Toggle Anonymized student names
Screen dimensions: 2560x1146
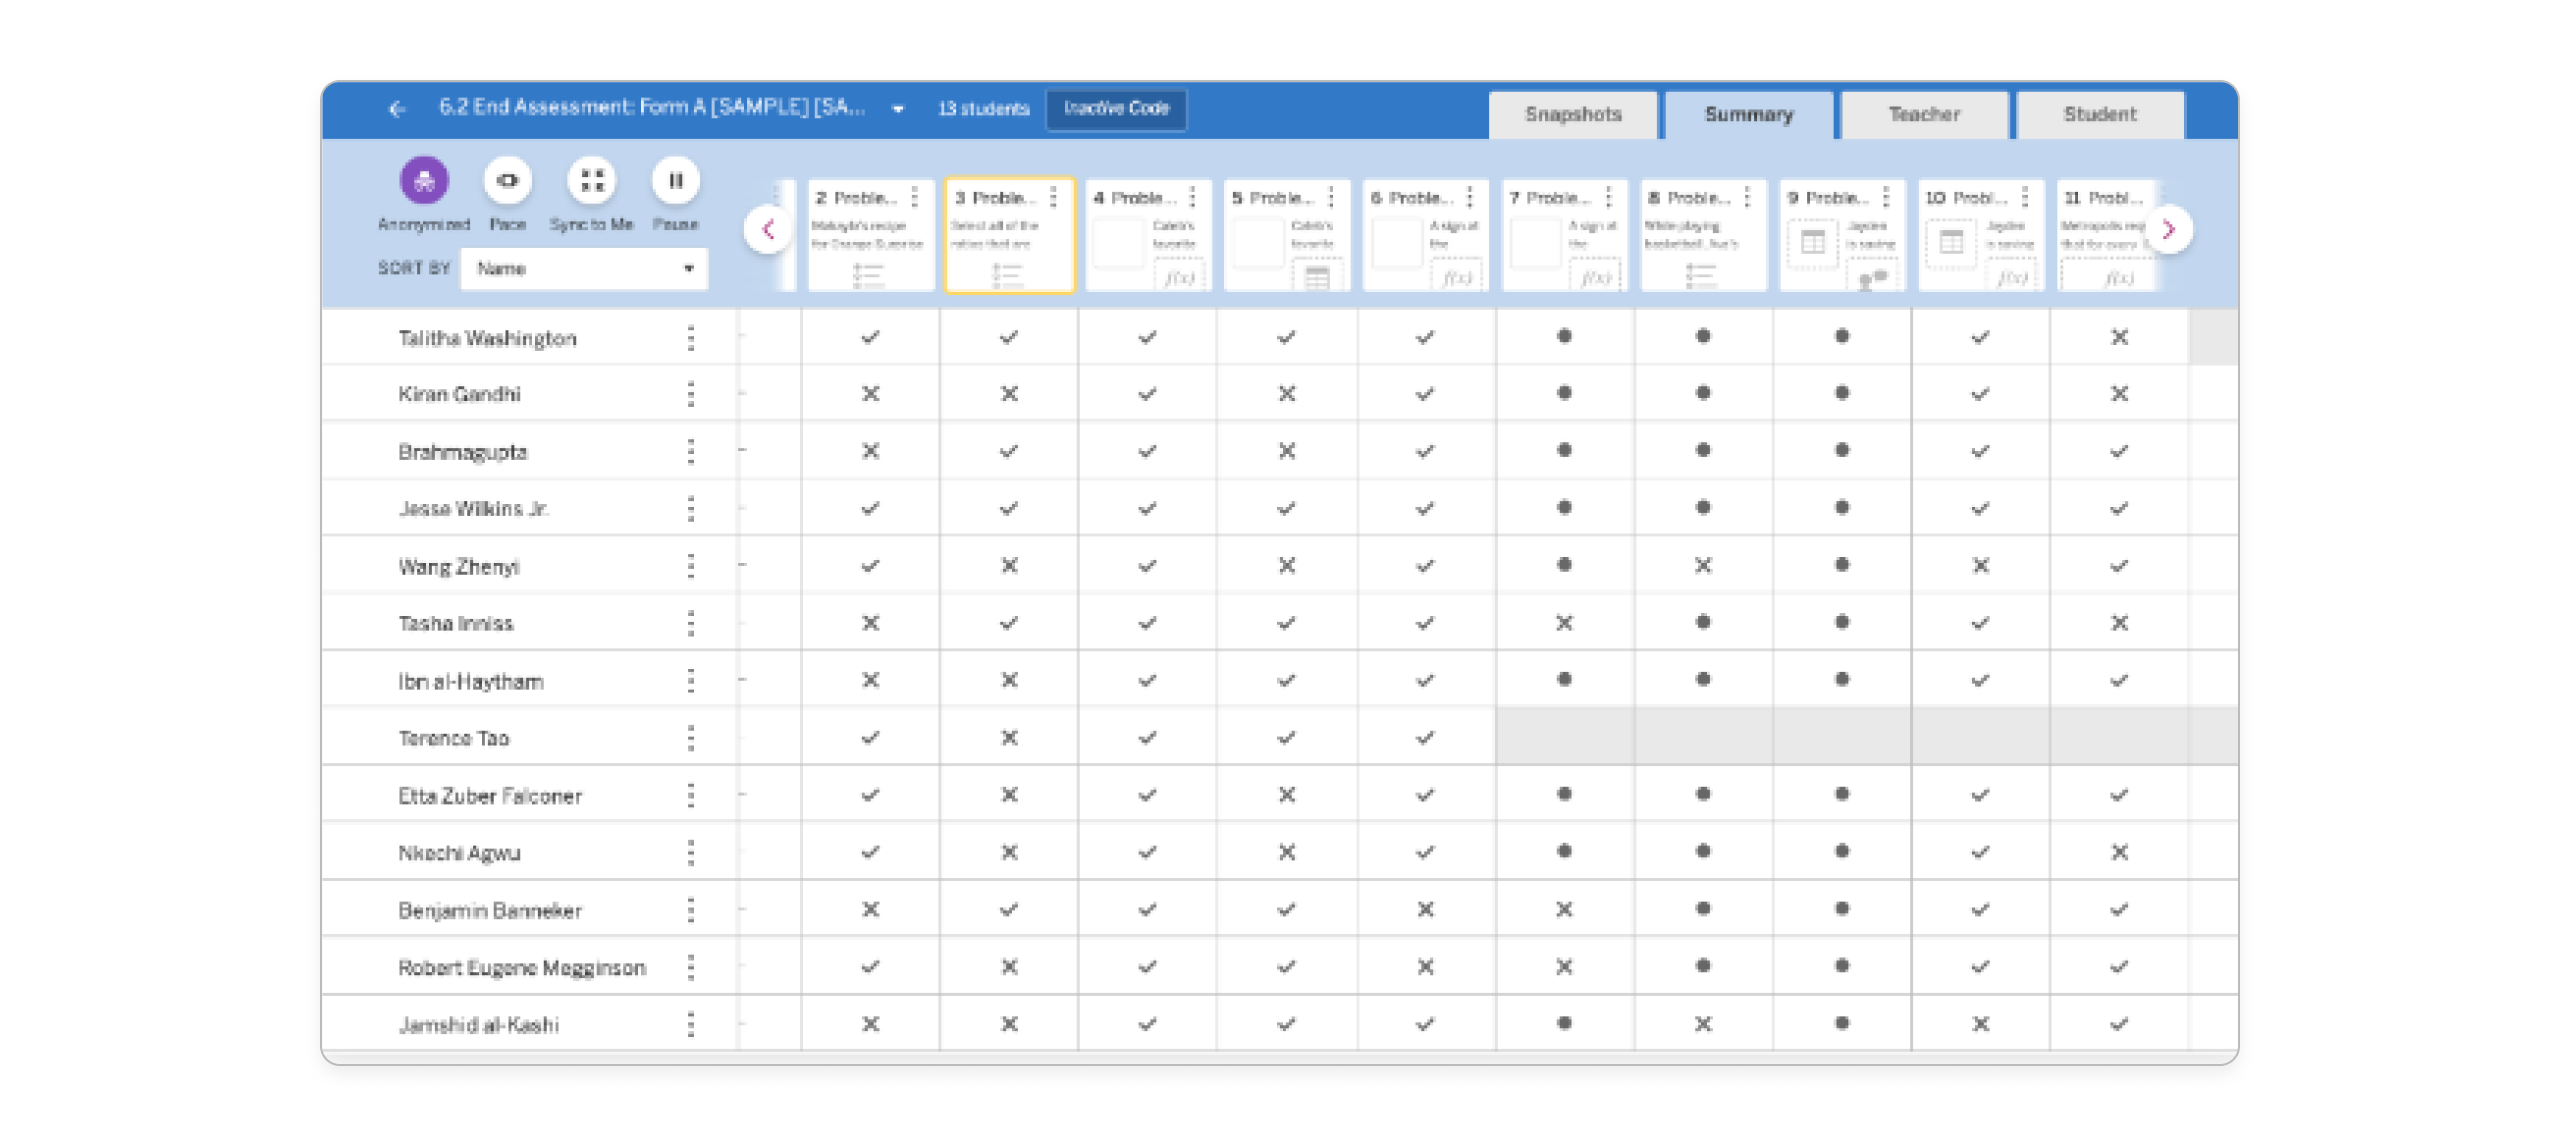(423, 180)
